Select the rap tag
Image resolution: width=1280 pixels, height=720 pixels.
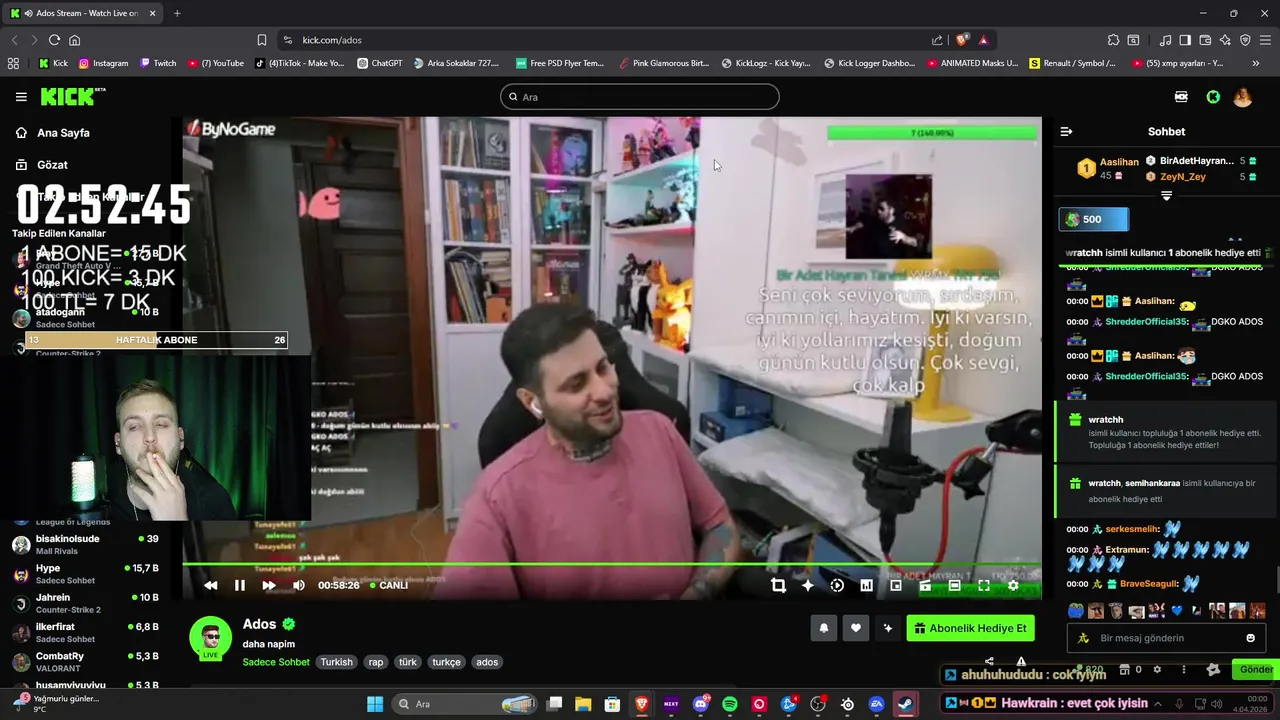coord(375,662)
